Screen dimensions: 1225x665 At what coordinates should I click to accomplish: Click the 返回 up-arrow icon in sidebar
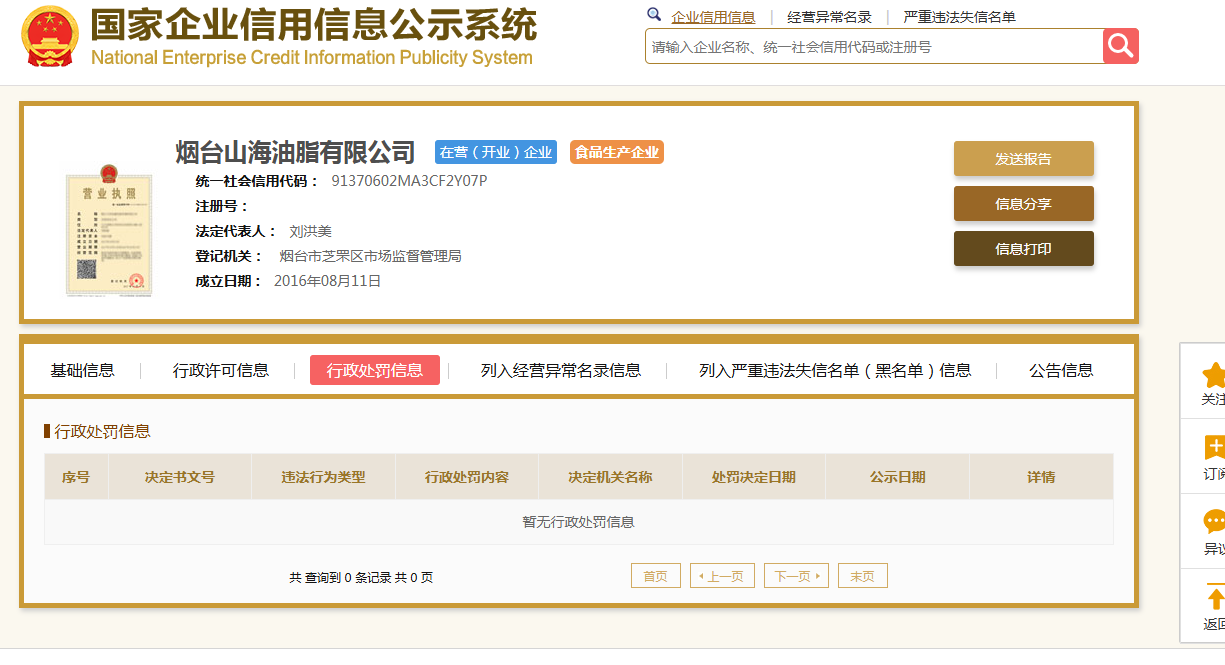click(x=1215, y=598)
